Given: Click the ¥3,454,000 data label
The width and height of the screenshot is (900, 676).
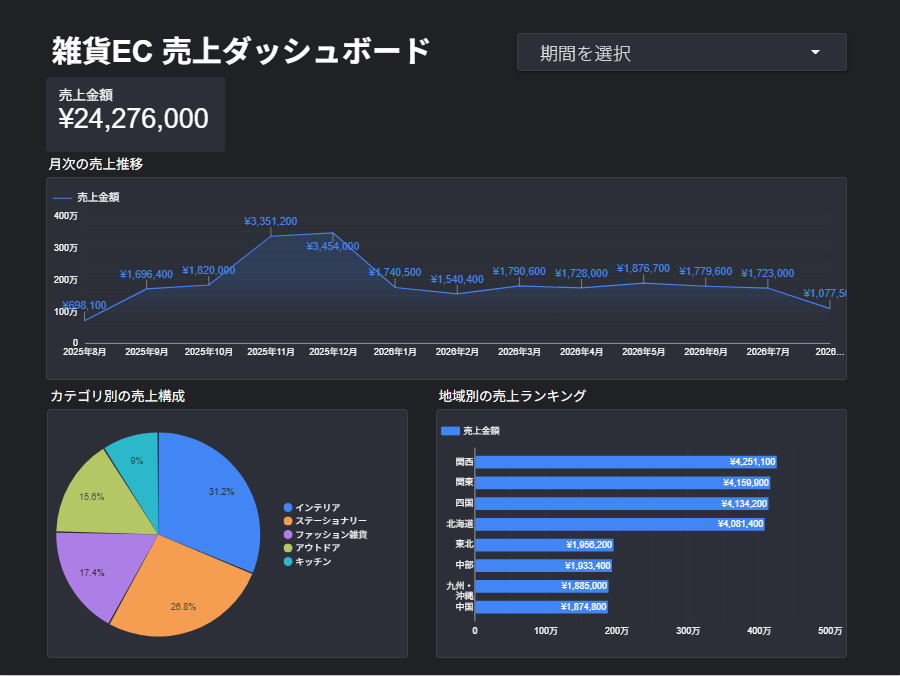Looking at the screenshot, I should [x=333, y=246].
